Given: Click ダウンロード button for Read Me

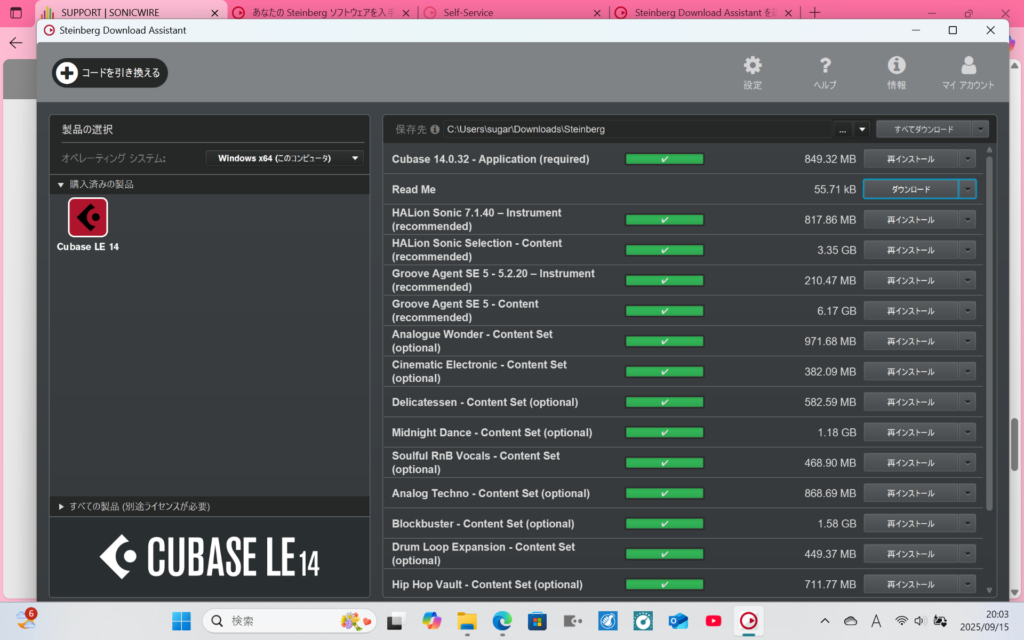Looking at the screenshot, I should pos(910,189).
